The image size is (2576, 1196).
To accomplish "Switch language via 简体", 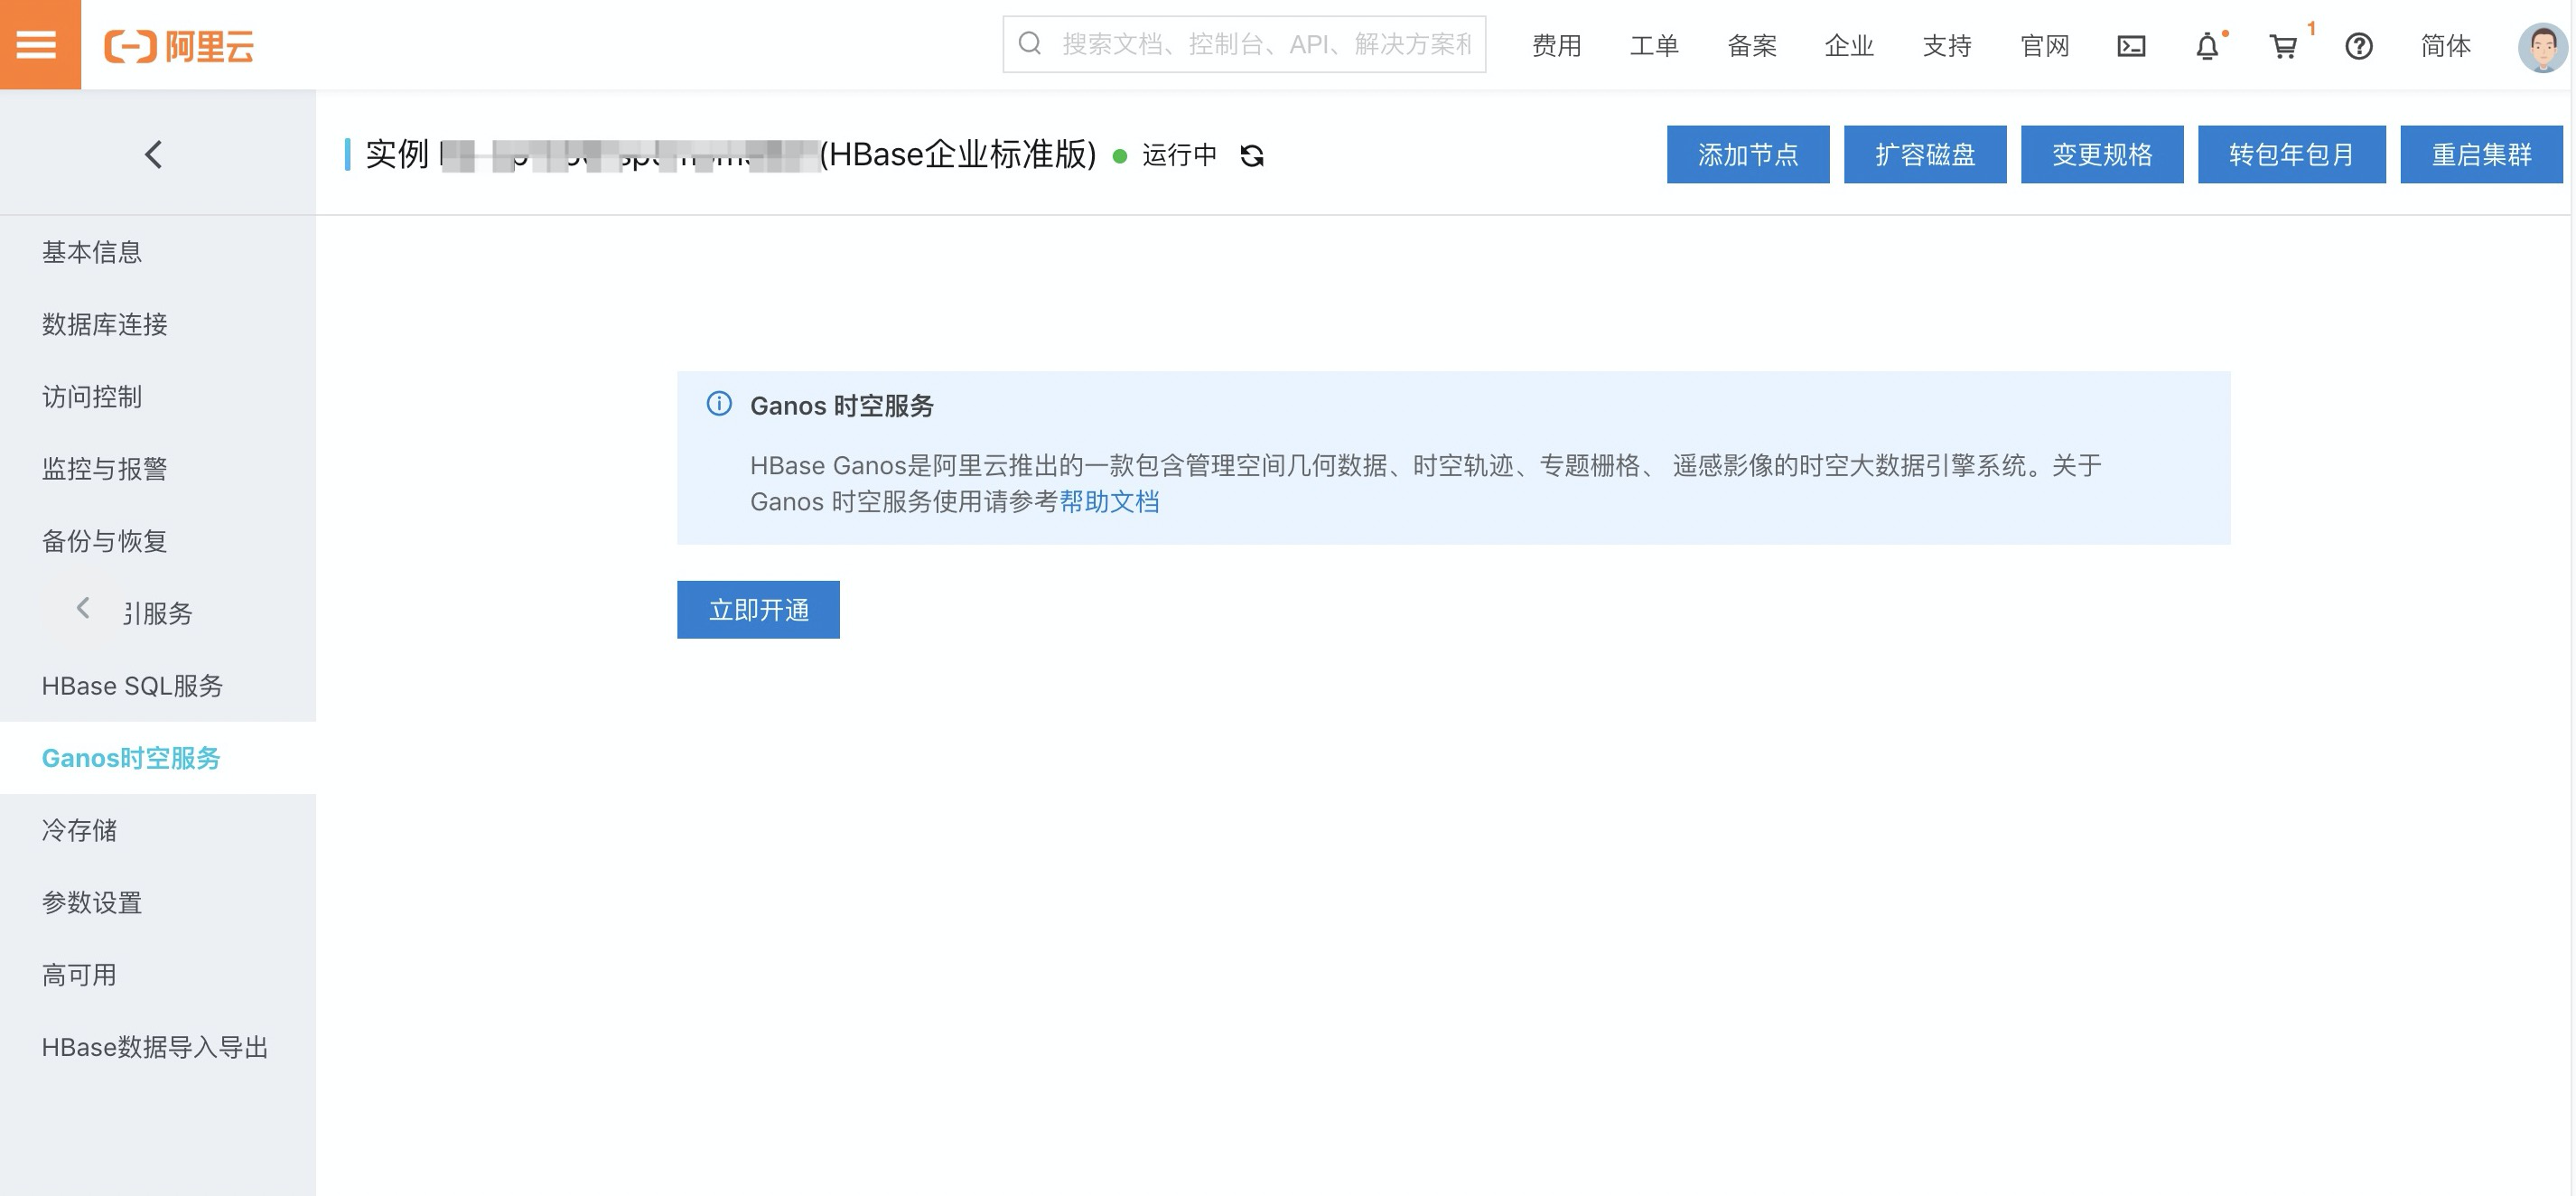I will point(2445,46).
